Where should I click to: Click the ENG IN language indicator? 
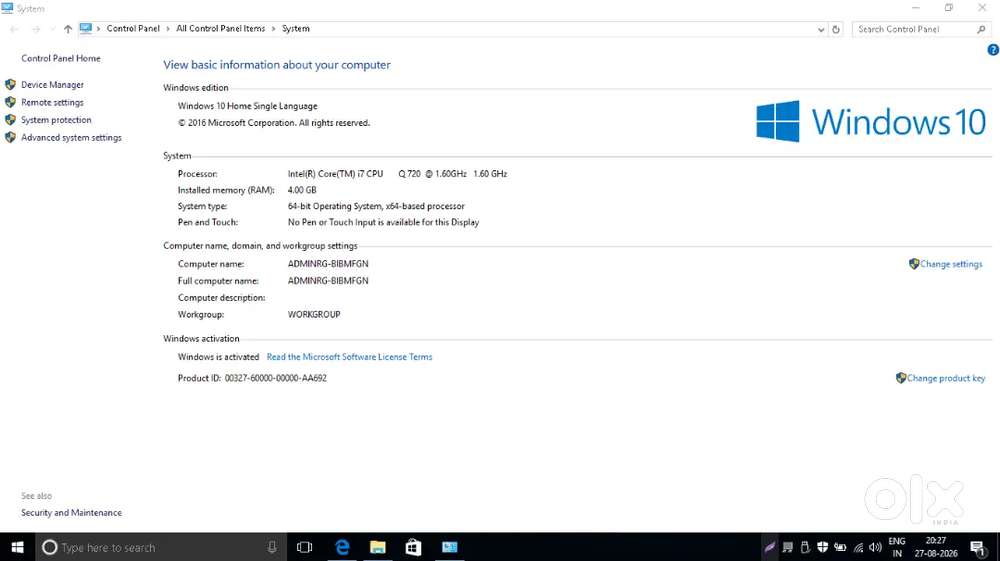tap(897, 548)
